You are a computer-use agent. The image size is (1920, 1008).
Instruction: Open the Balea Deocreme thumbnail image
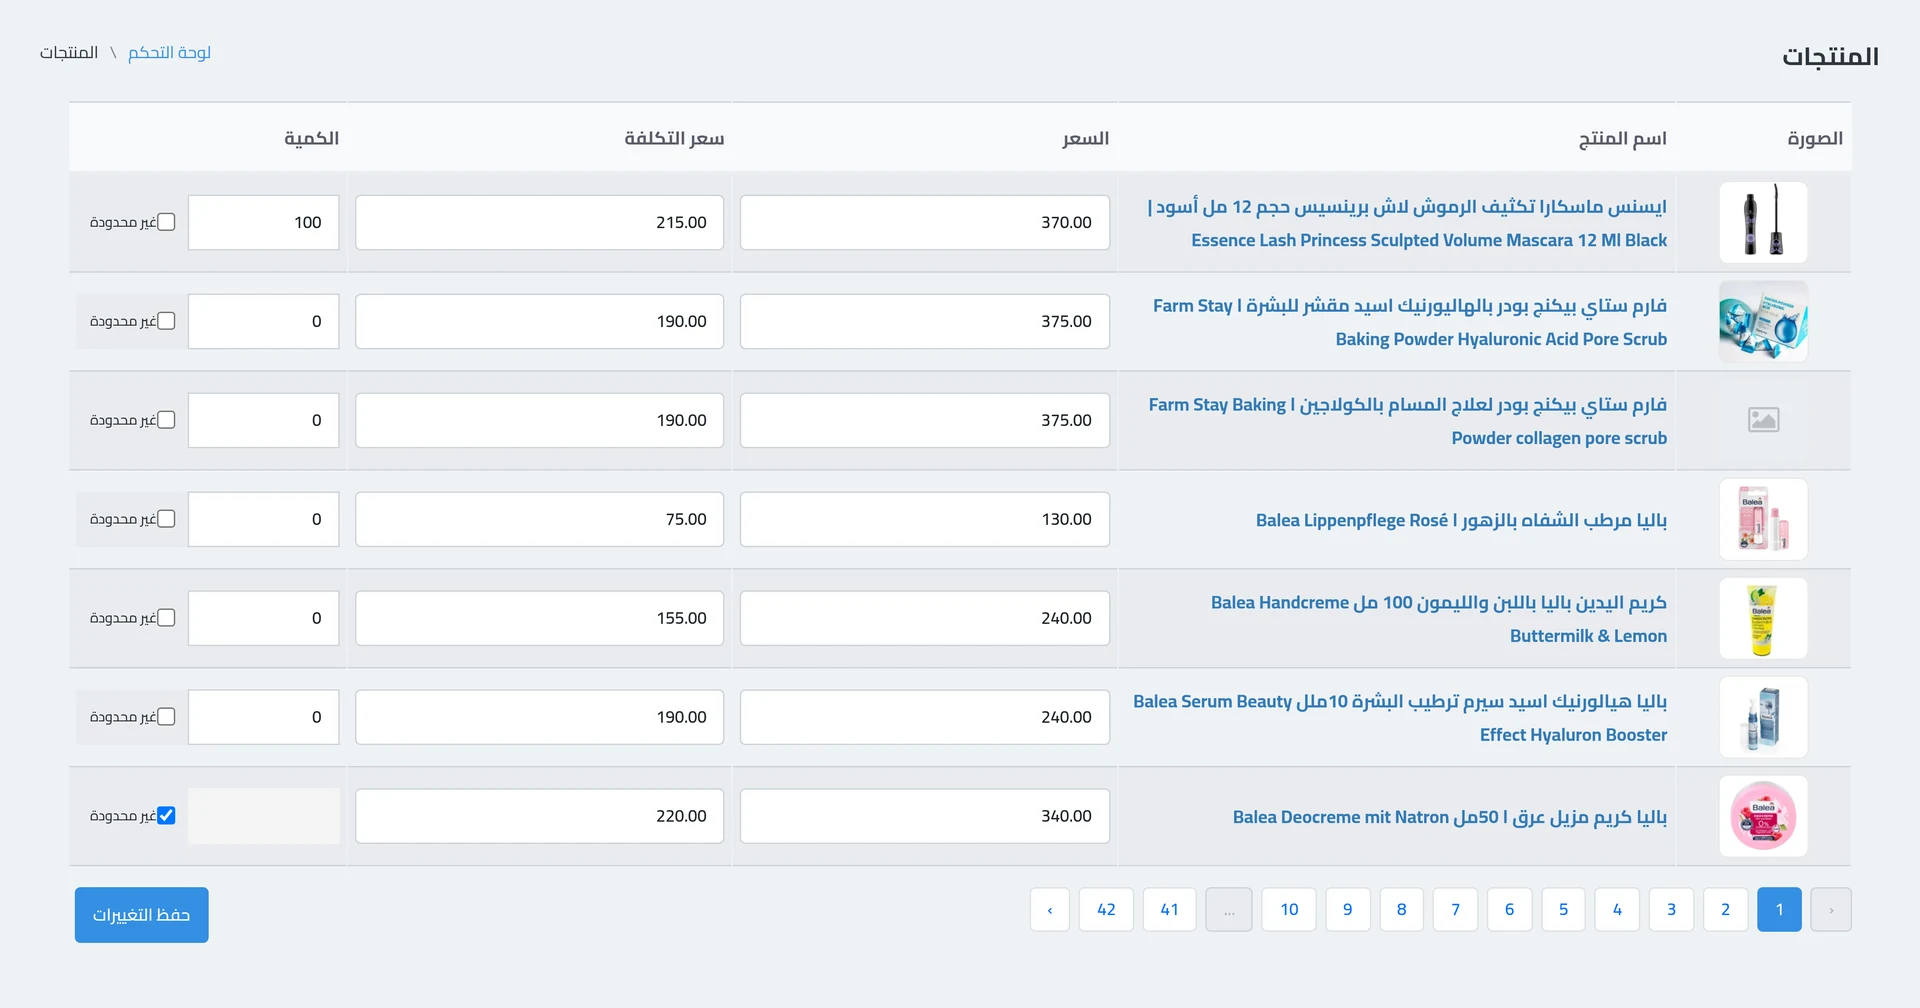[x=1763, y=816]
